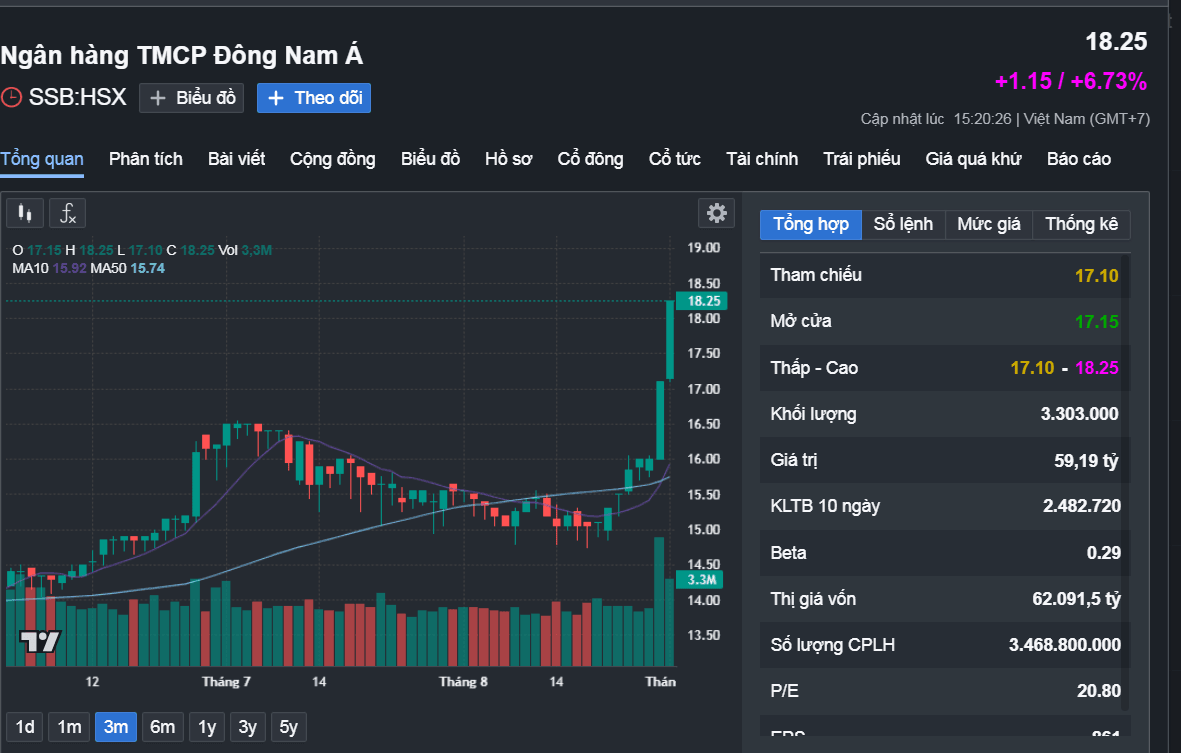Click the KLTB 10 ngày value 2.482.720
The image size is (1181, 753).
pos(1082,506)
